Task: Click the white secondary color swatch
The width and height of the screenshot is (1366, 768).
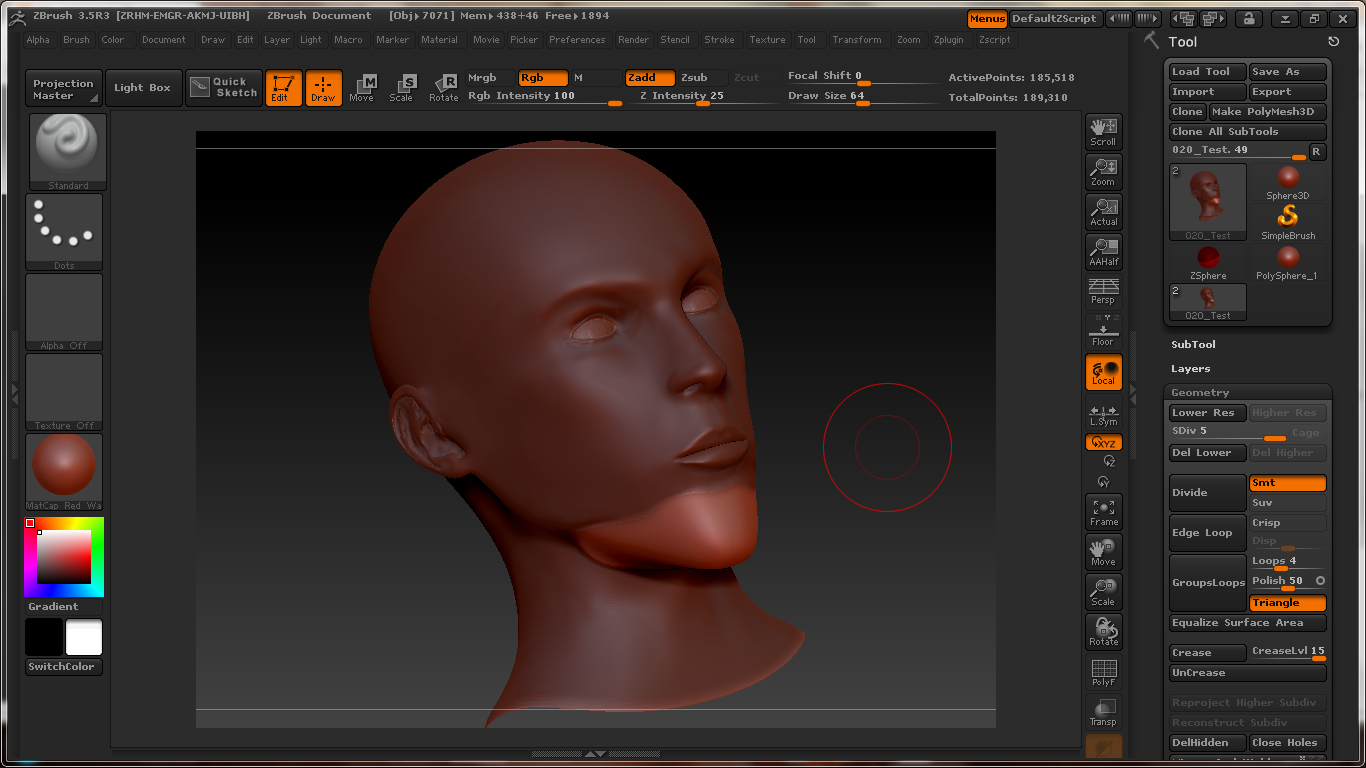Action: point(84,637)
